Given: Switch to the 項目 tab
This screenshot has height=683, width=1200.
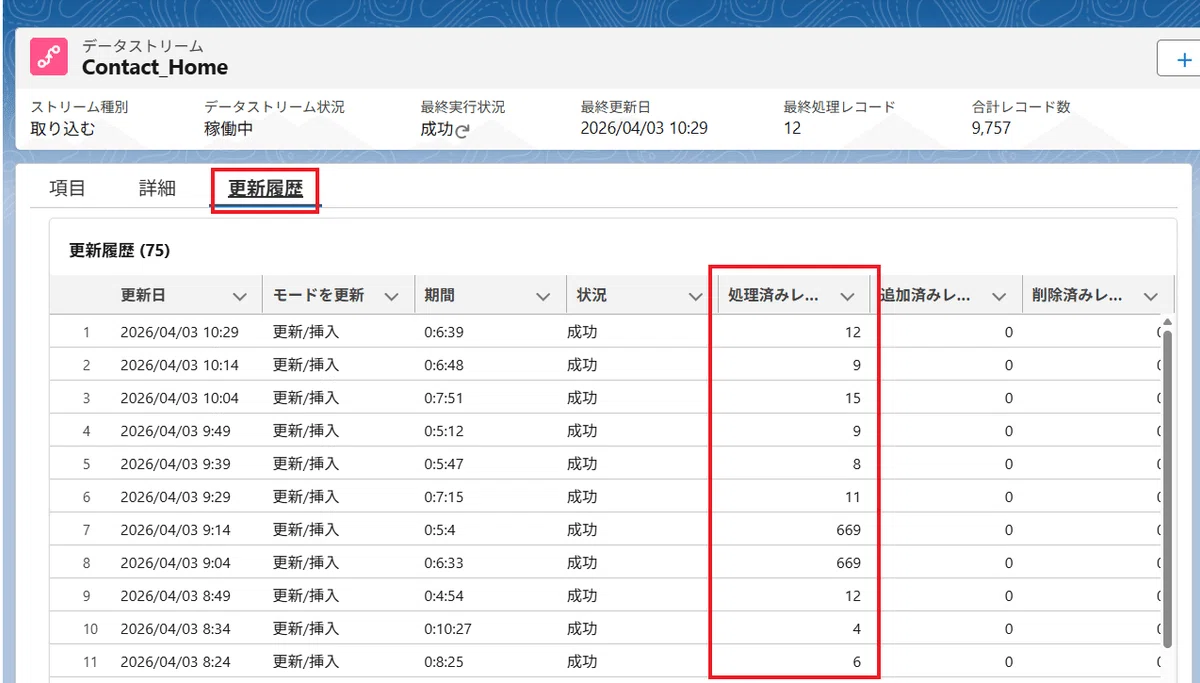Looking at the screenshot, I should (68, 188).
